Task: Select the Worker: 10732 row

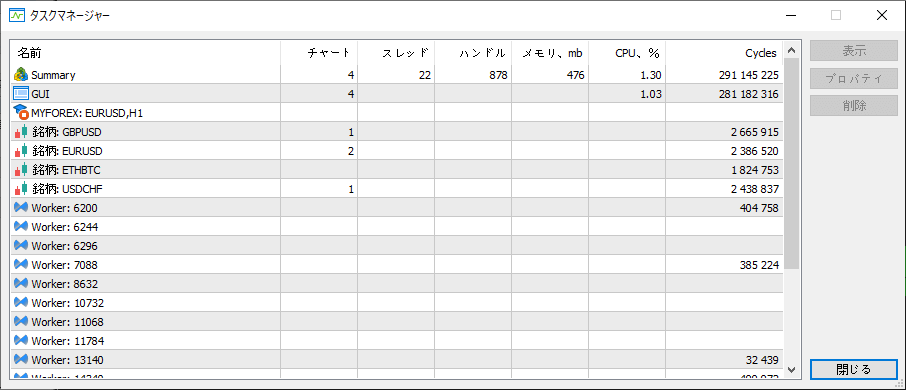Action: click(397, 303)
